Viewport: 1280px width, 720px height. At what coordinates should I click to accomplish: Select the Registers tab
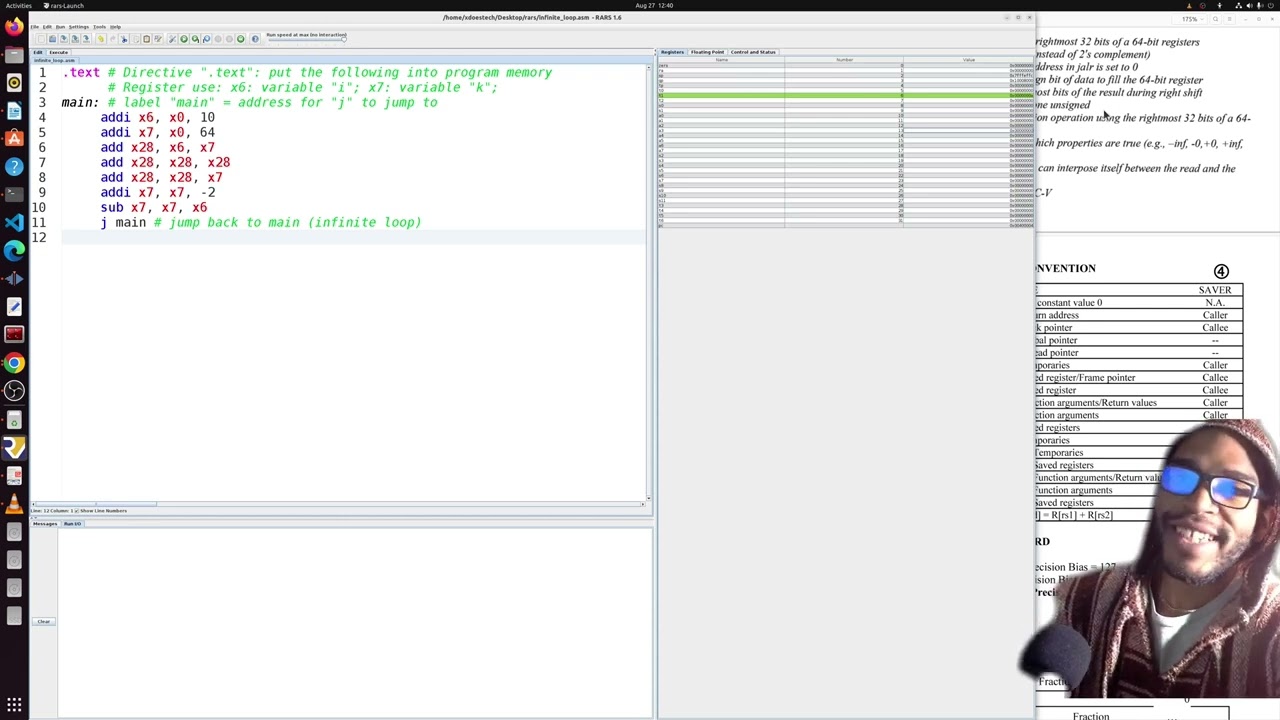coord(672,52)
